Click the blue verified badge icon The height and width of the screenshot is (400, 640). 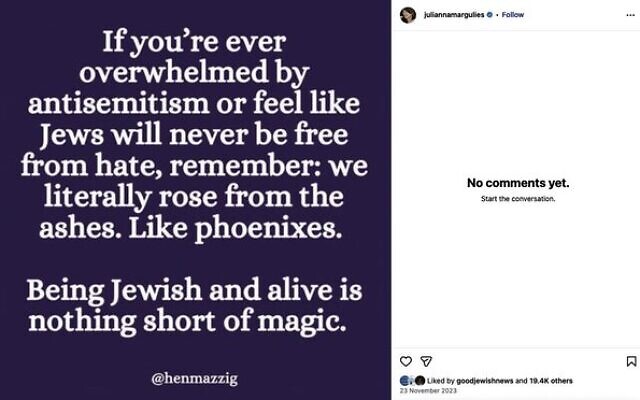489,15
